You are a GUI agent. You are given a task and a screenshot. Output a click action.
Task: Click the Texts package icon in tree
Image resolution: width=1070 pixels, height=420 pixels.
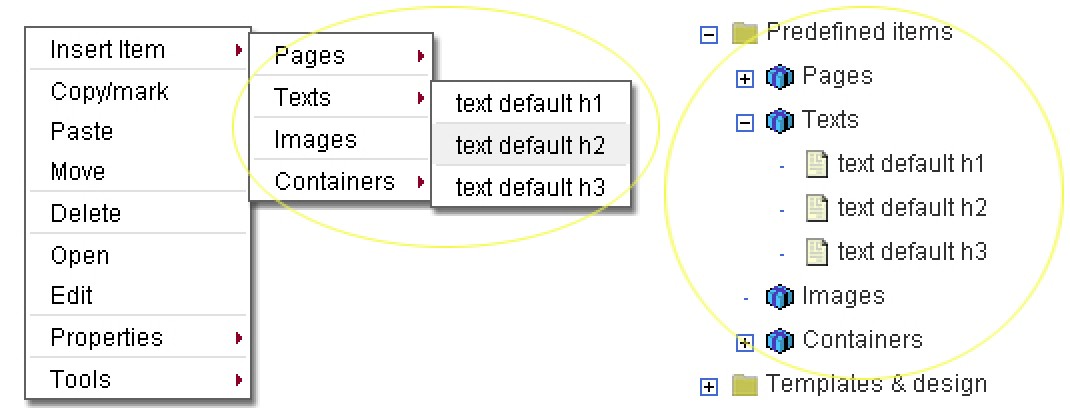pos(779,121)
